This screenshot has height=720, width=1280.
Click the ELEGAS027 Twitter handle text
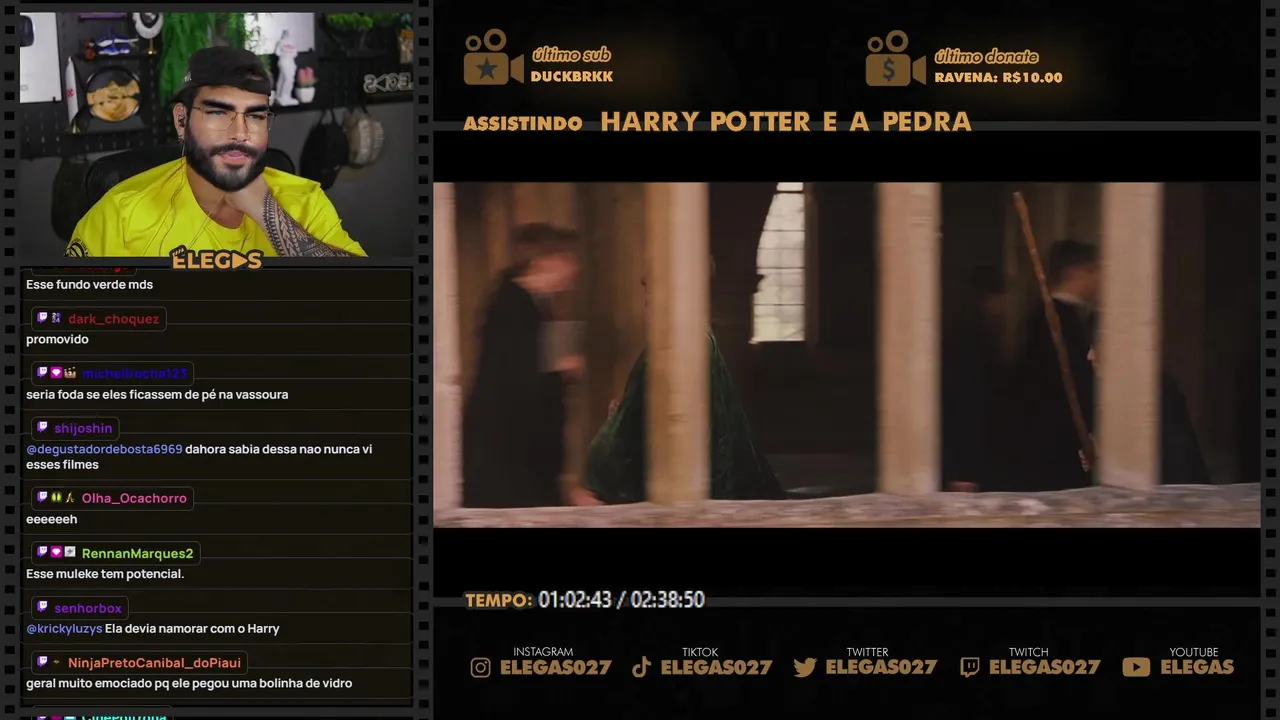click(x=881, y=667)
